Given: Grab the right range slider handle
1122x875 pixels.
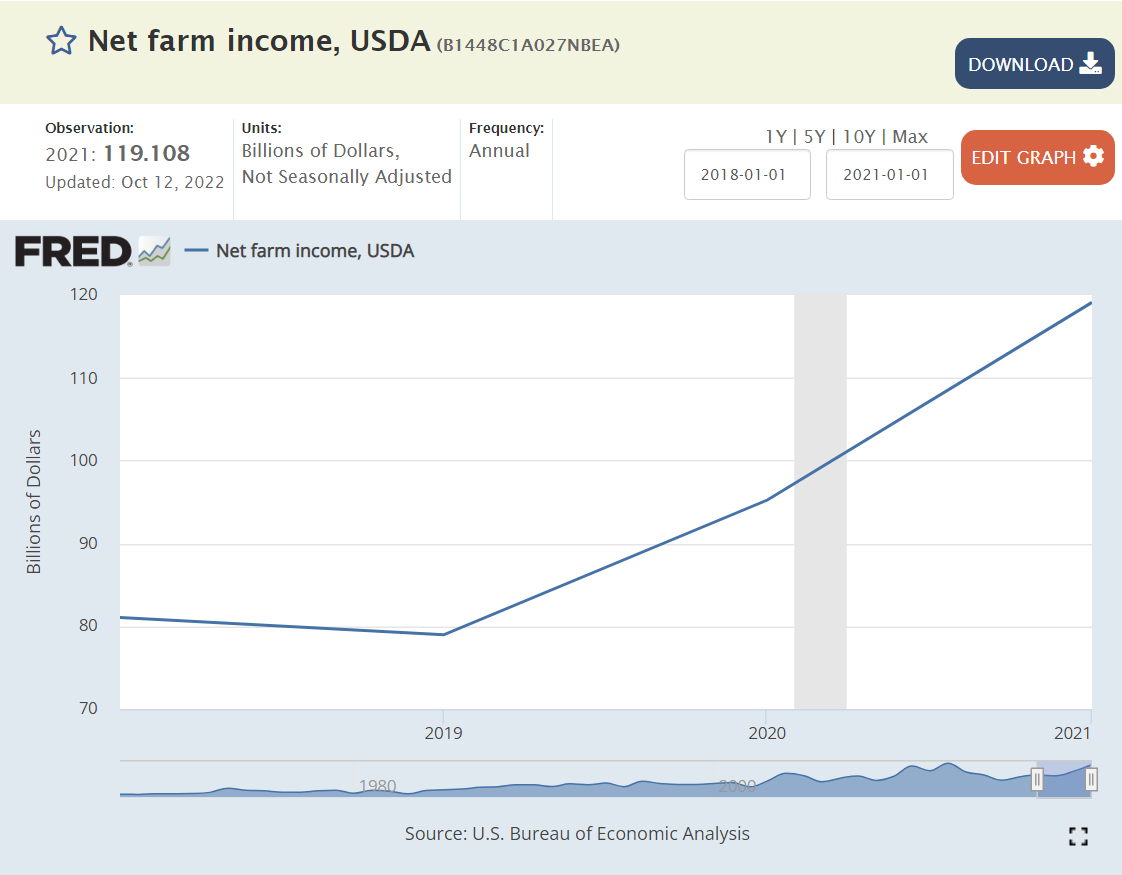Looking at the screenshot, I should click(x=1091, y=779).
